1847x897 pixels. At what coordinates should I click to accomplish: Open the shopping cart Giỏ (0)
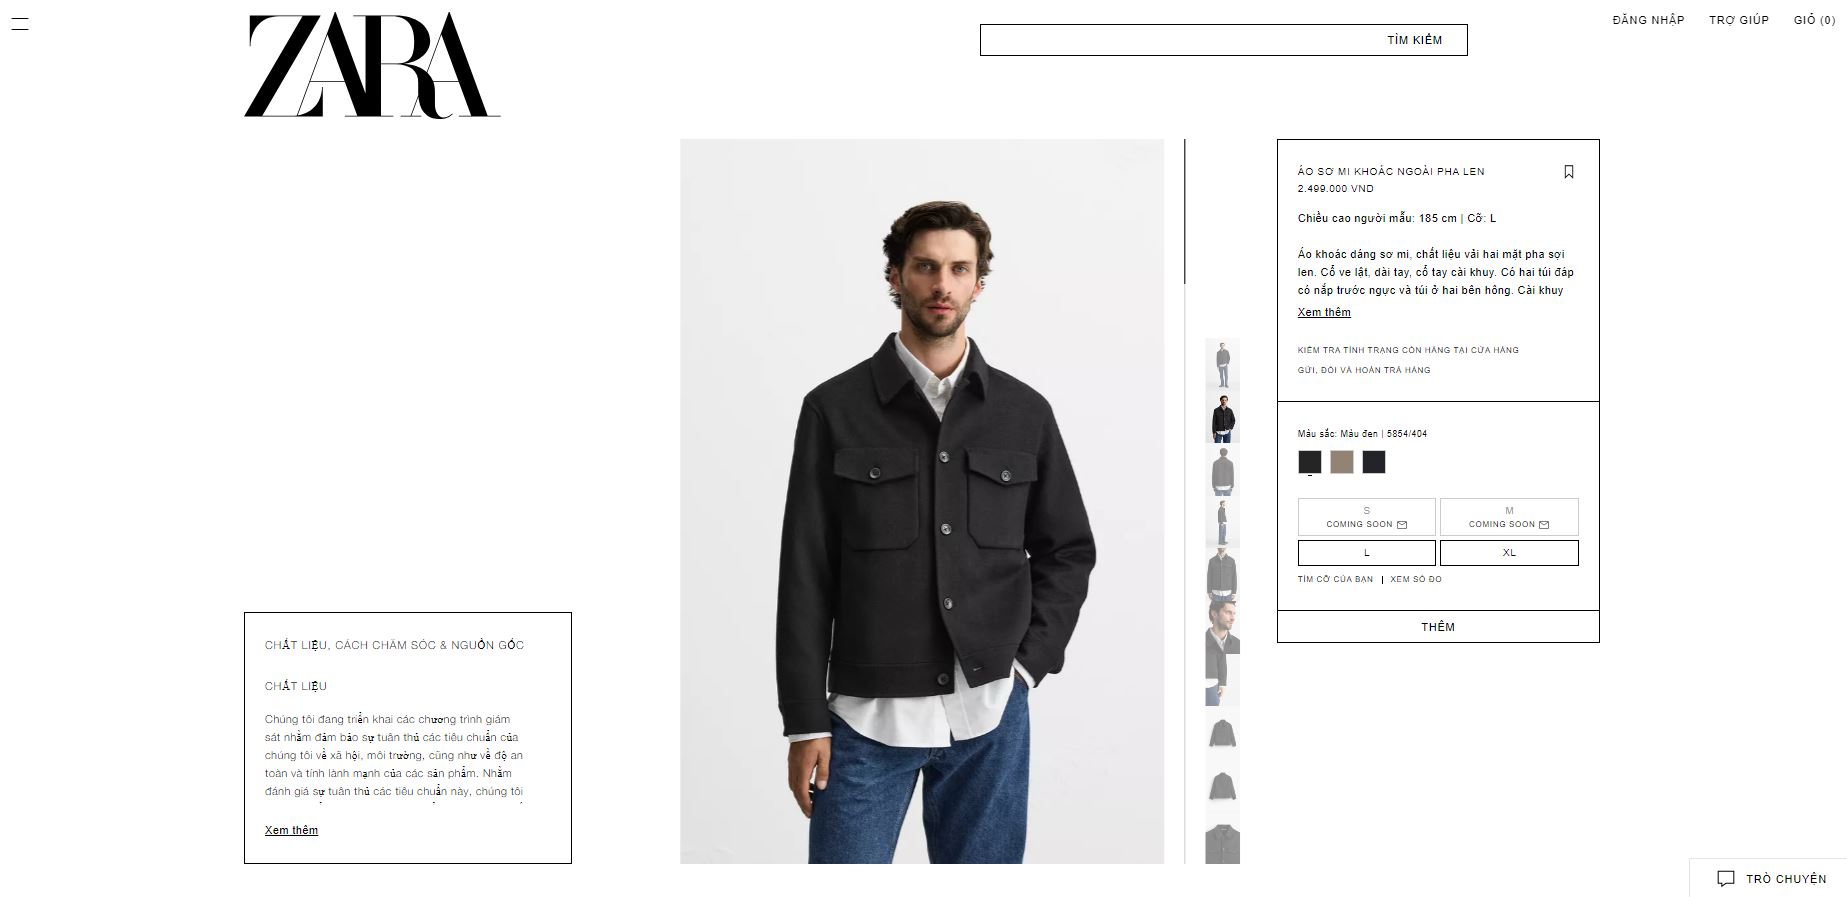pos(1814,20)
